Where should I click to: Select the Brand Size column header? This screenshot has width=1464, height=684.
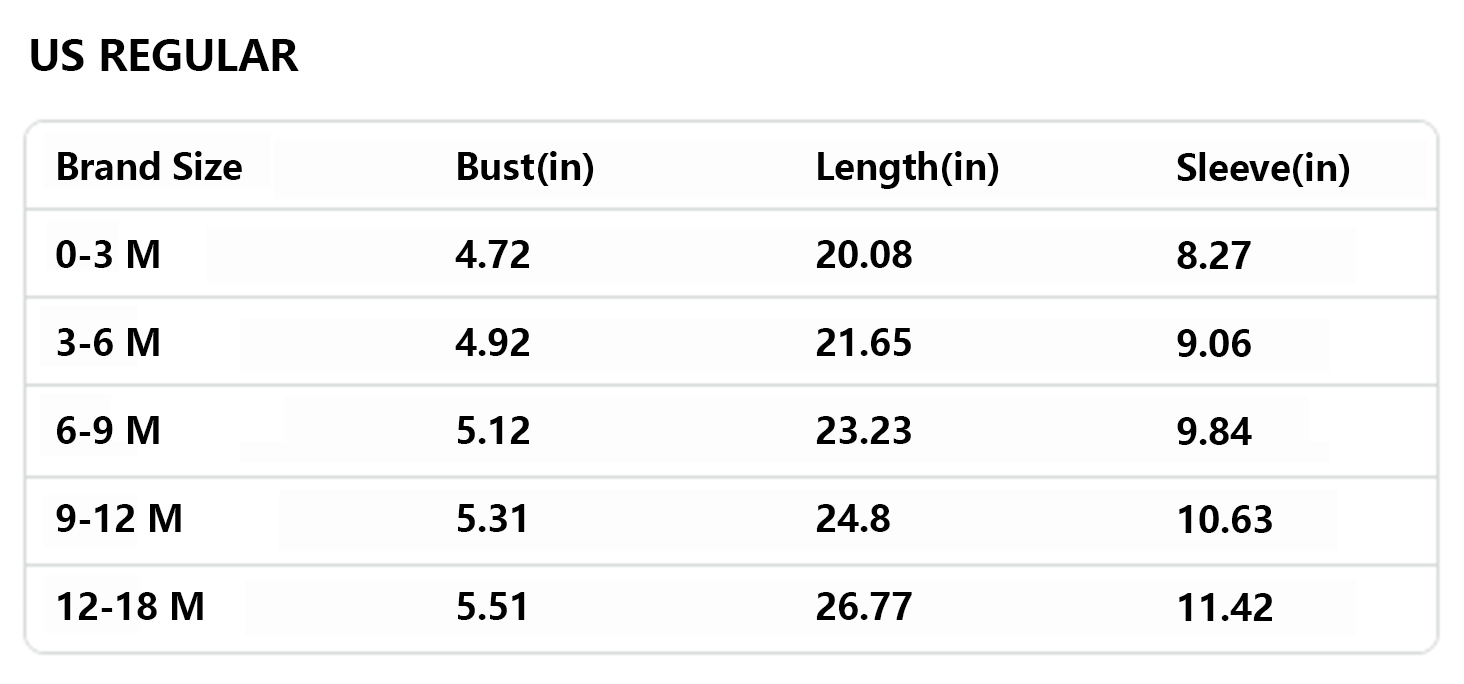point(149,167)
